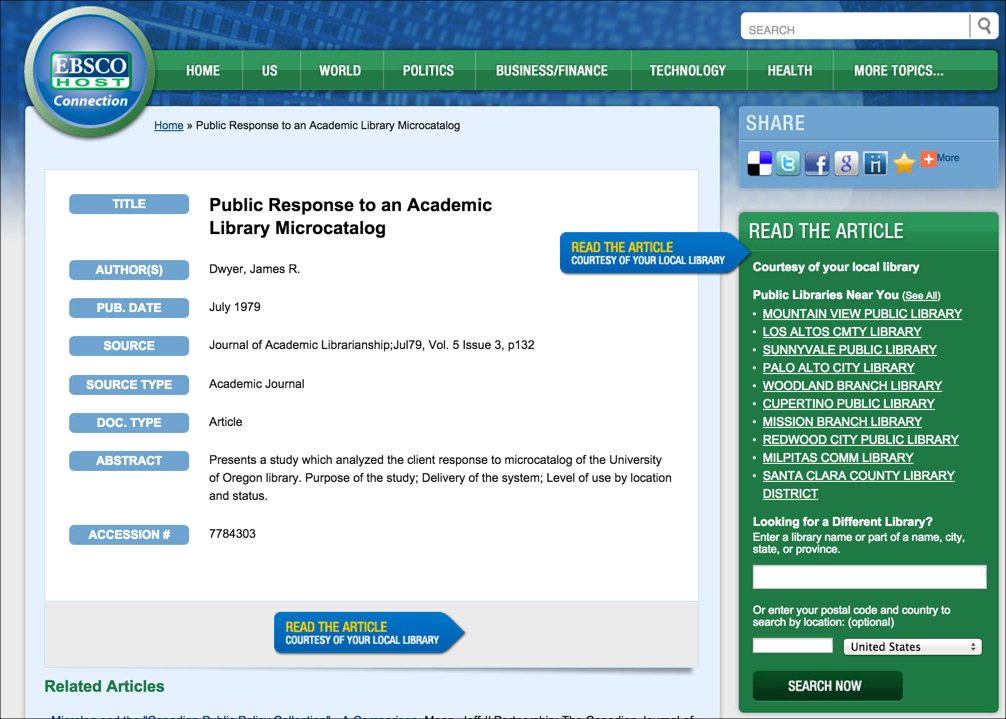Screen dimensions: 1006x719
Task: Open More sharing options
Action: click(940, 158)
